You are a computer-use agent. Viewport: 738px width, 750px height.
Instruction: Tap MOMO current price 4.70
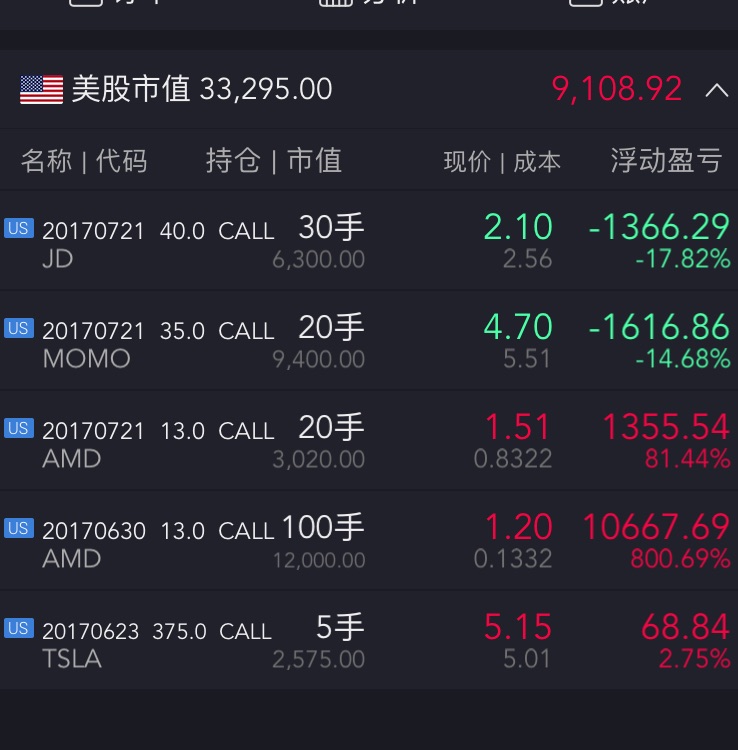coord(518,327)
